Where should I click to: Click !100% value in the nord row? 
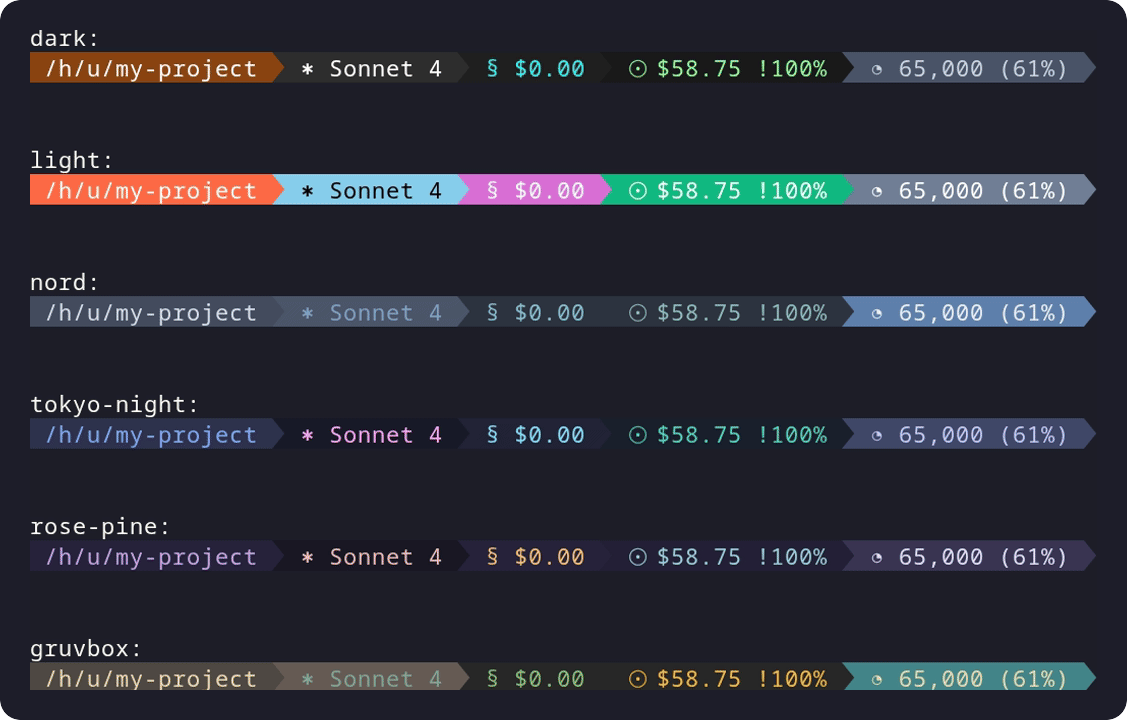793,313
